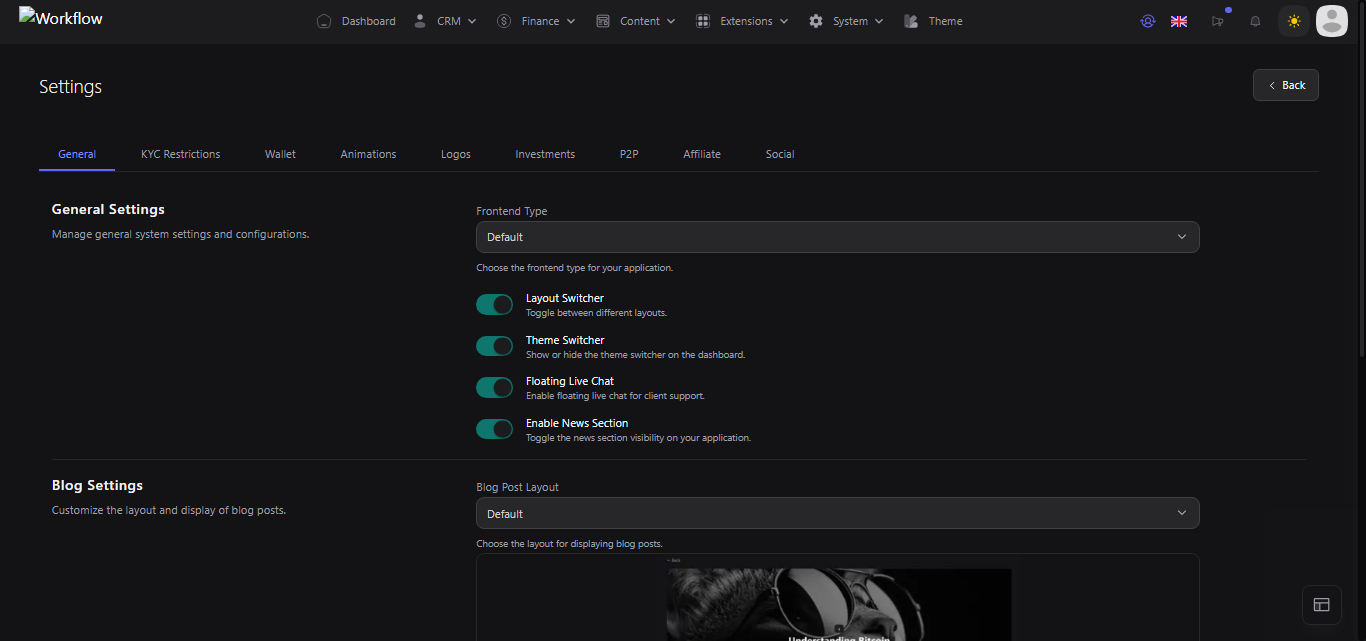Image resolution: width=1366 pixels, height=641 pixels.
Task: Click the Blog Settings heading
Action: coord(97,485)
